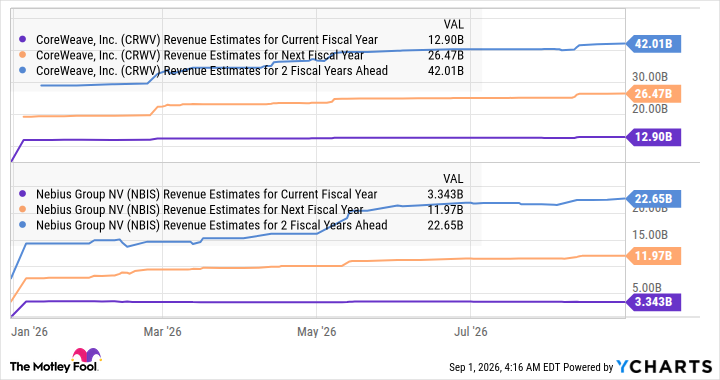Select 'CoreWeave, Inc. (CRWV) Revenue Estimates for 2 Fiscal Years Ahead'
This screenshot has width=720, height=380.
[x=212, y=71]
